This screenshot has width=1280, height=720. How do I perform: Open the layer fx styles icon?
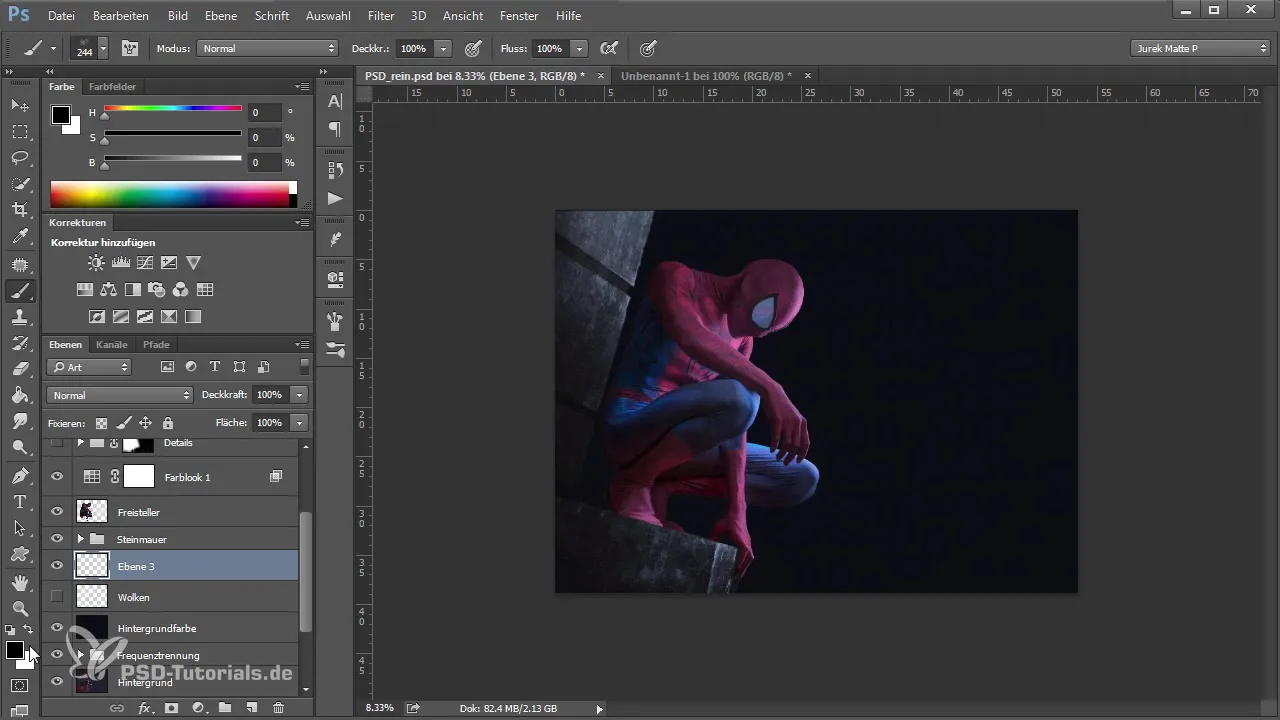pos(144,708)
